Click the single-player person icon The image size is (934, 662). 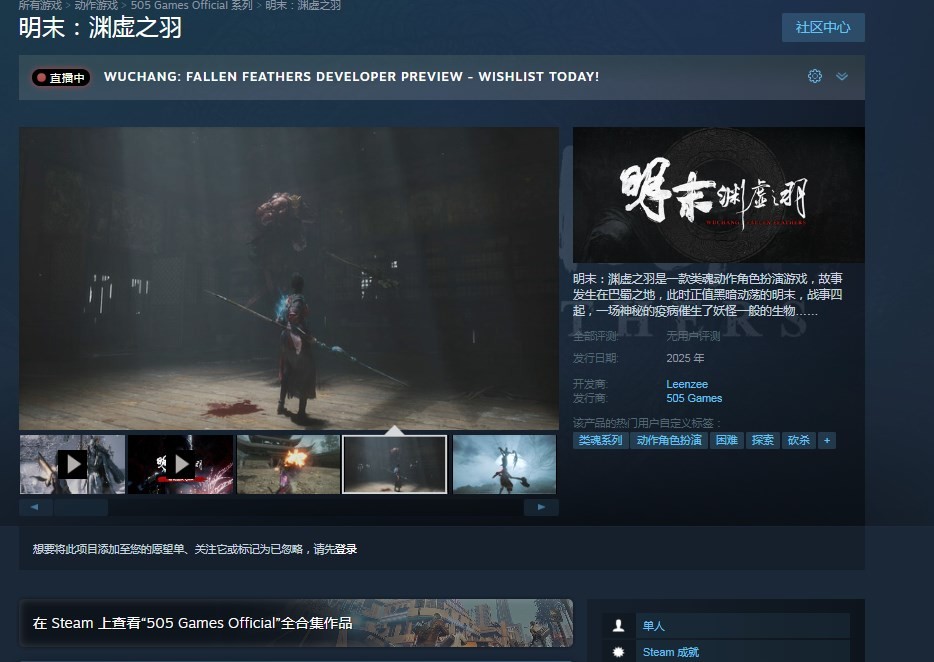(619, 626)
